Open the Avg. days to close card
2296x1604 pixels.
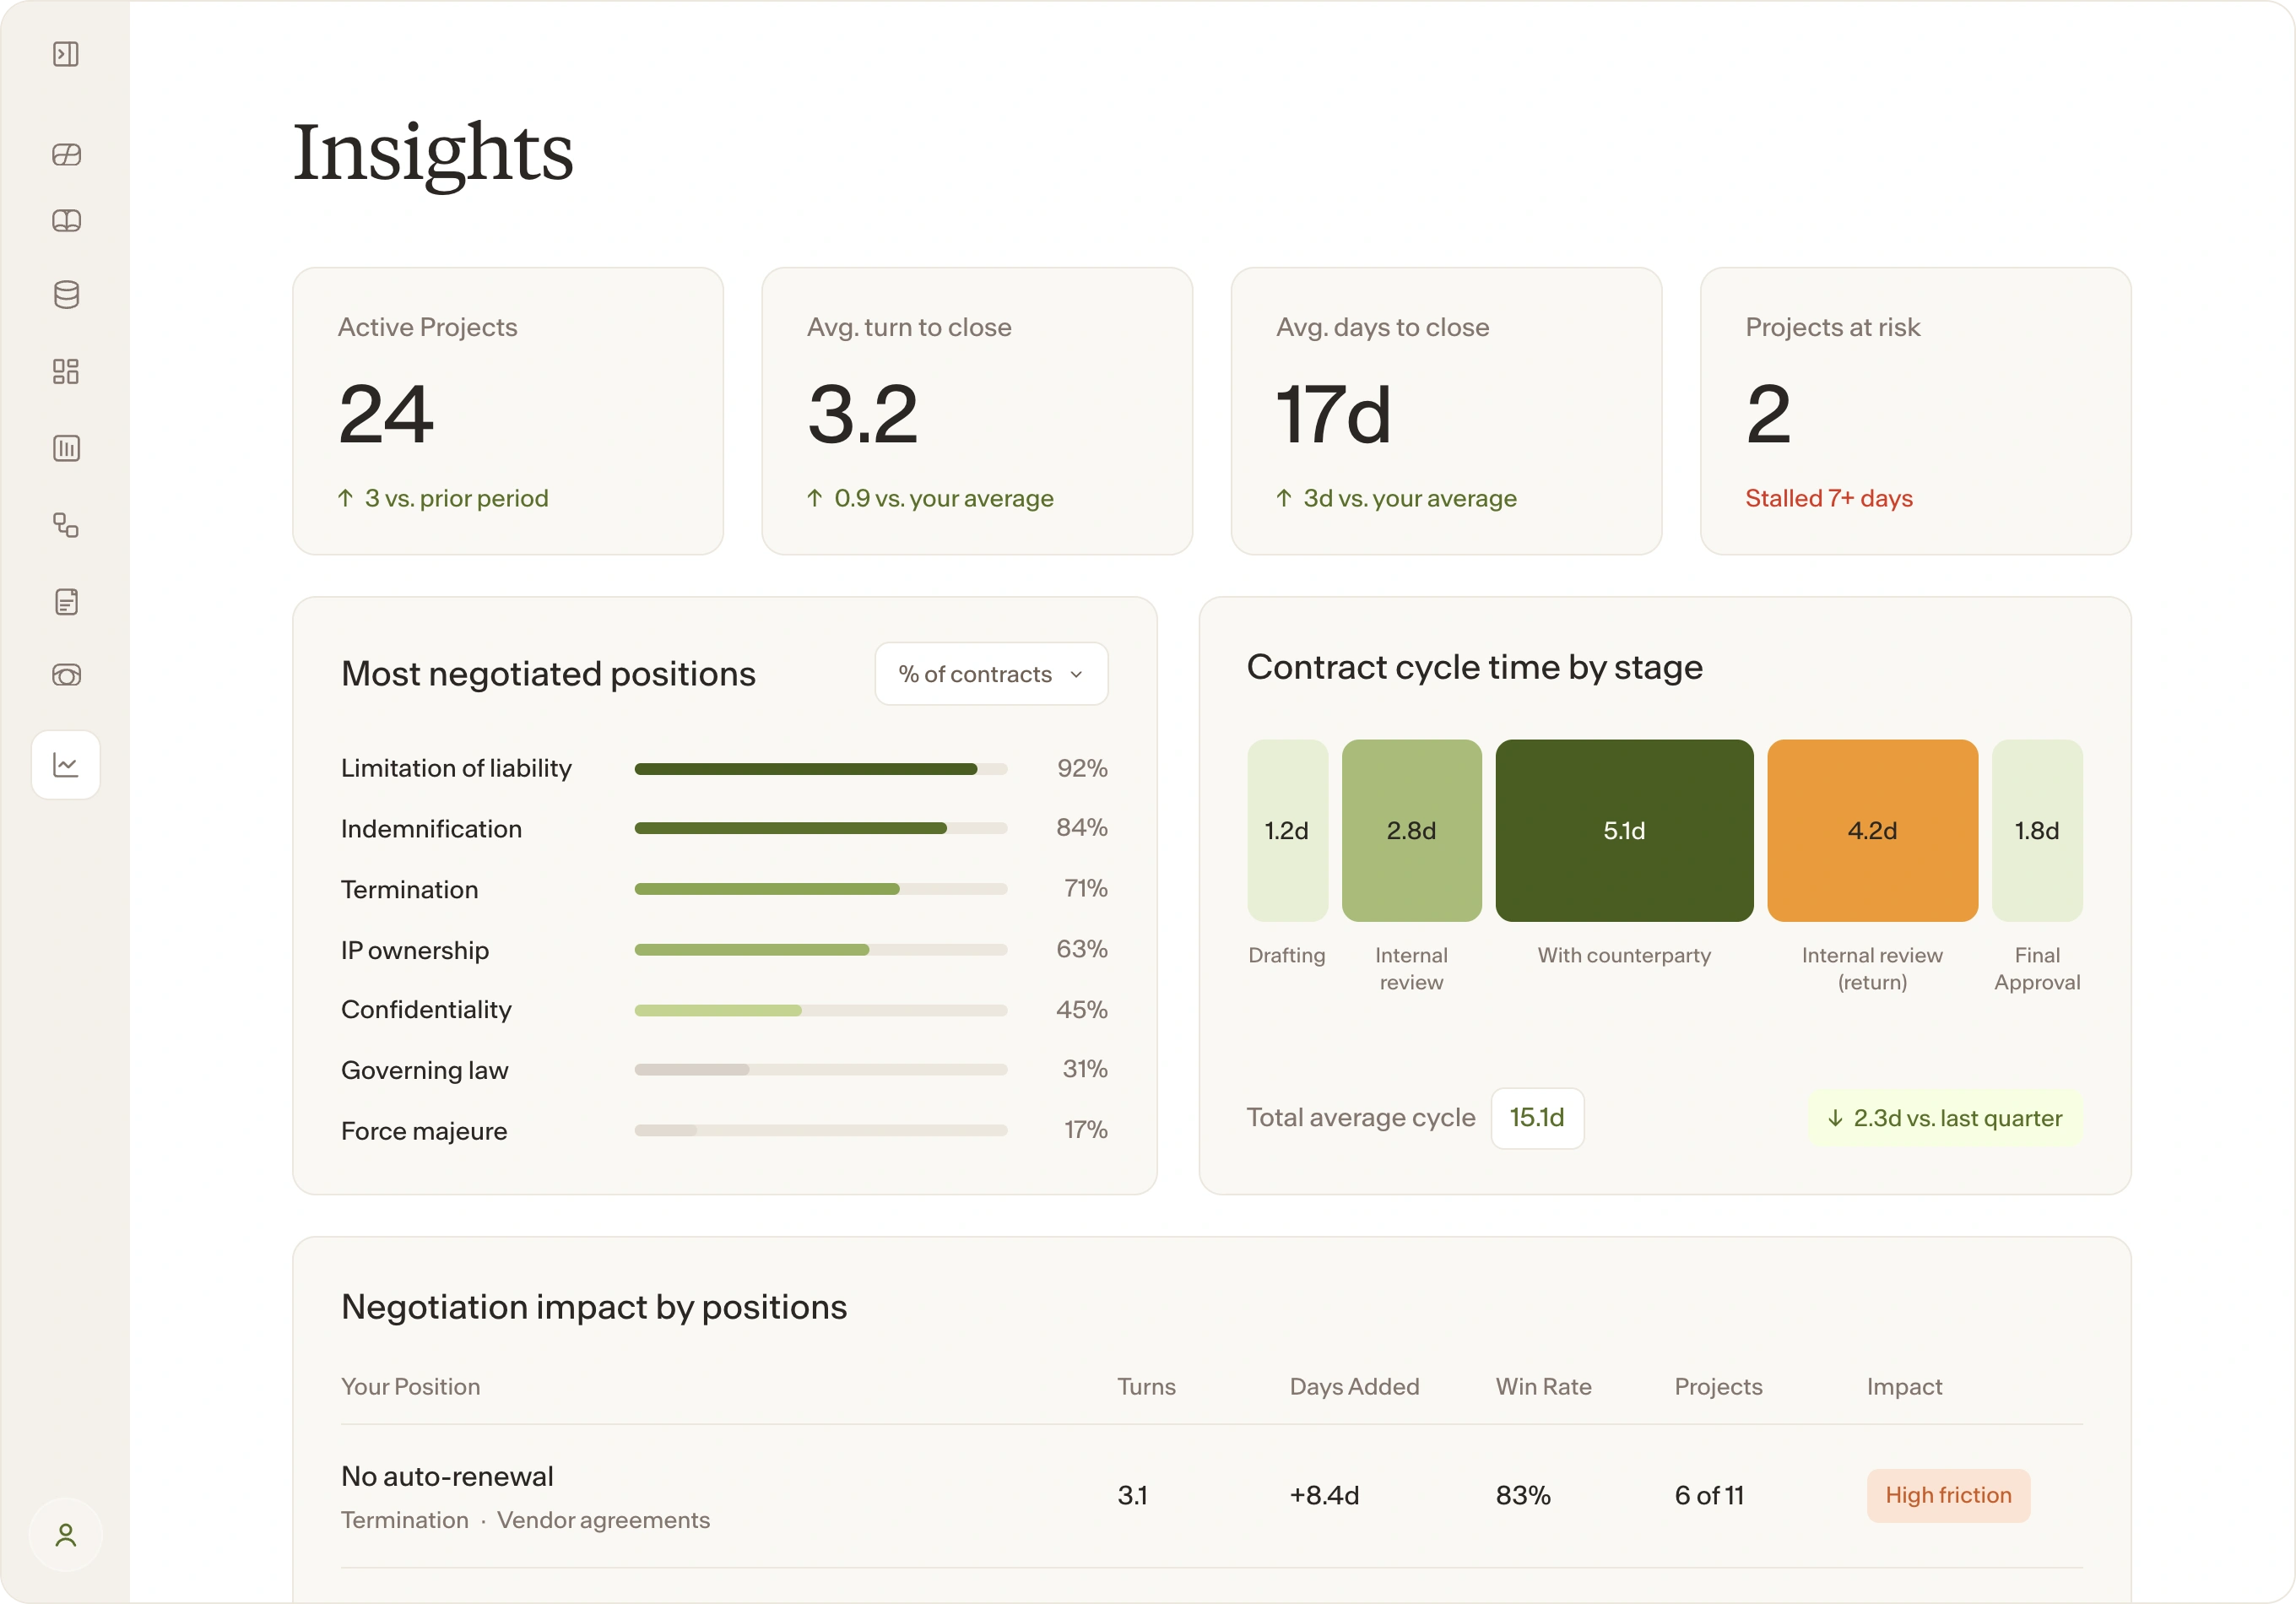1446,411
